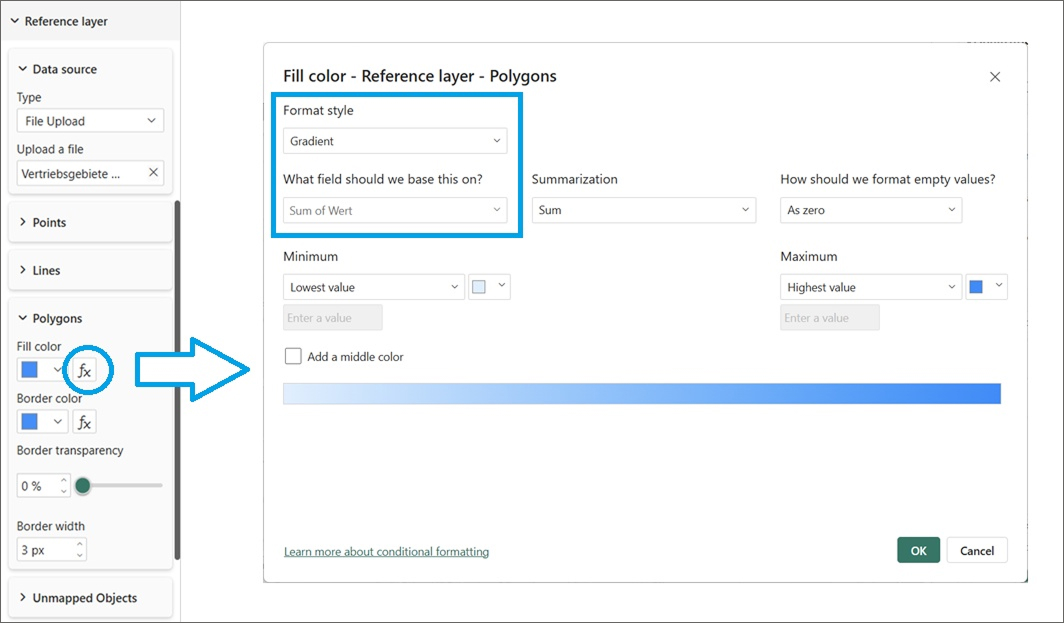This screenshot has width=1064, height=623.
Task: Open conditional formatting fx for Border color
Action: coord(84,421)
